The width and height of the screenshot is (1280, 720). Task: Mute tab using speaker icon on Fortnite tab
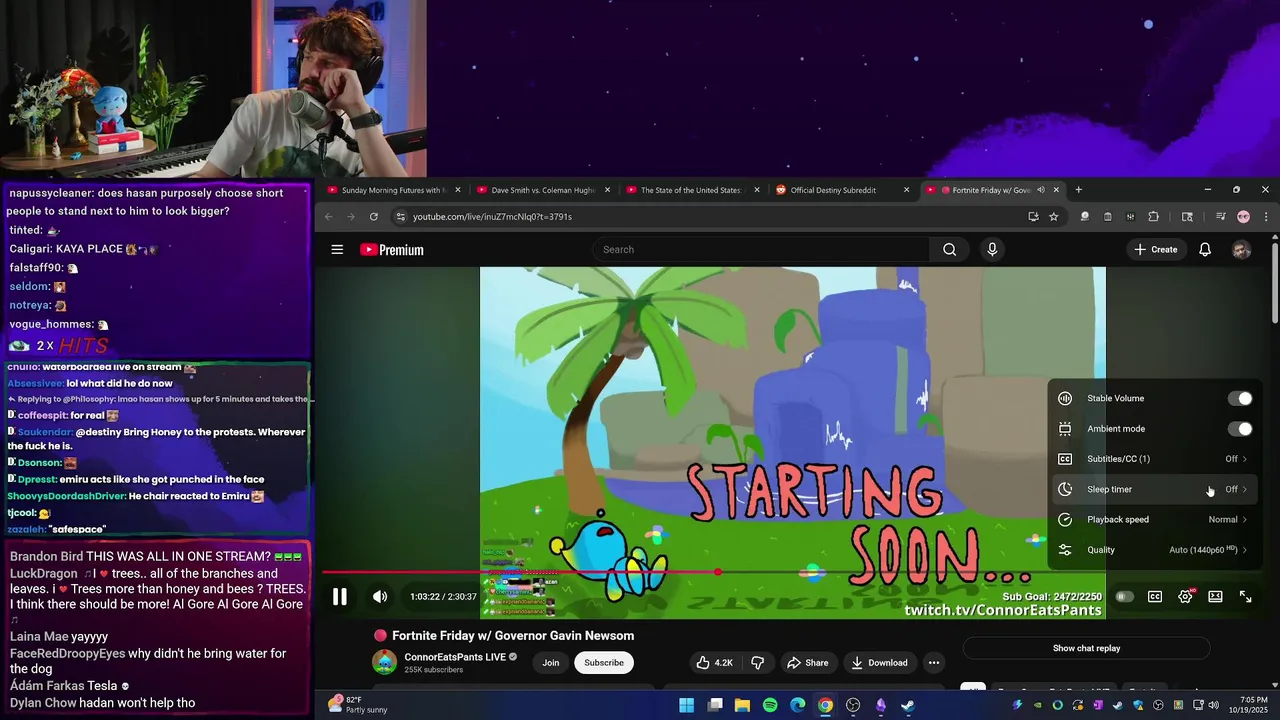[1041, 190]
